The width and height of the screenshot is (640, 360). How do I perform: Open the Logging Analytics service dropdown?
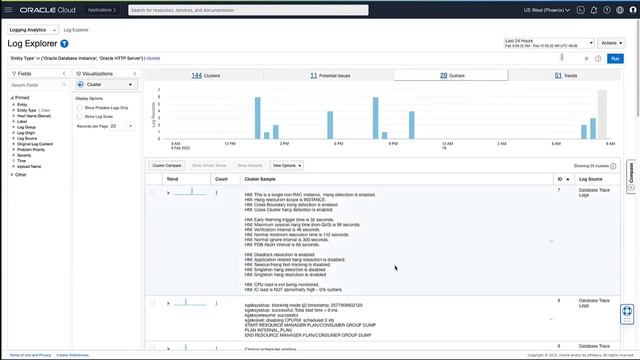tap(33, 30)
